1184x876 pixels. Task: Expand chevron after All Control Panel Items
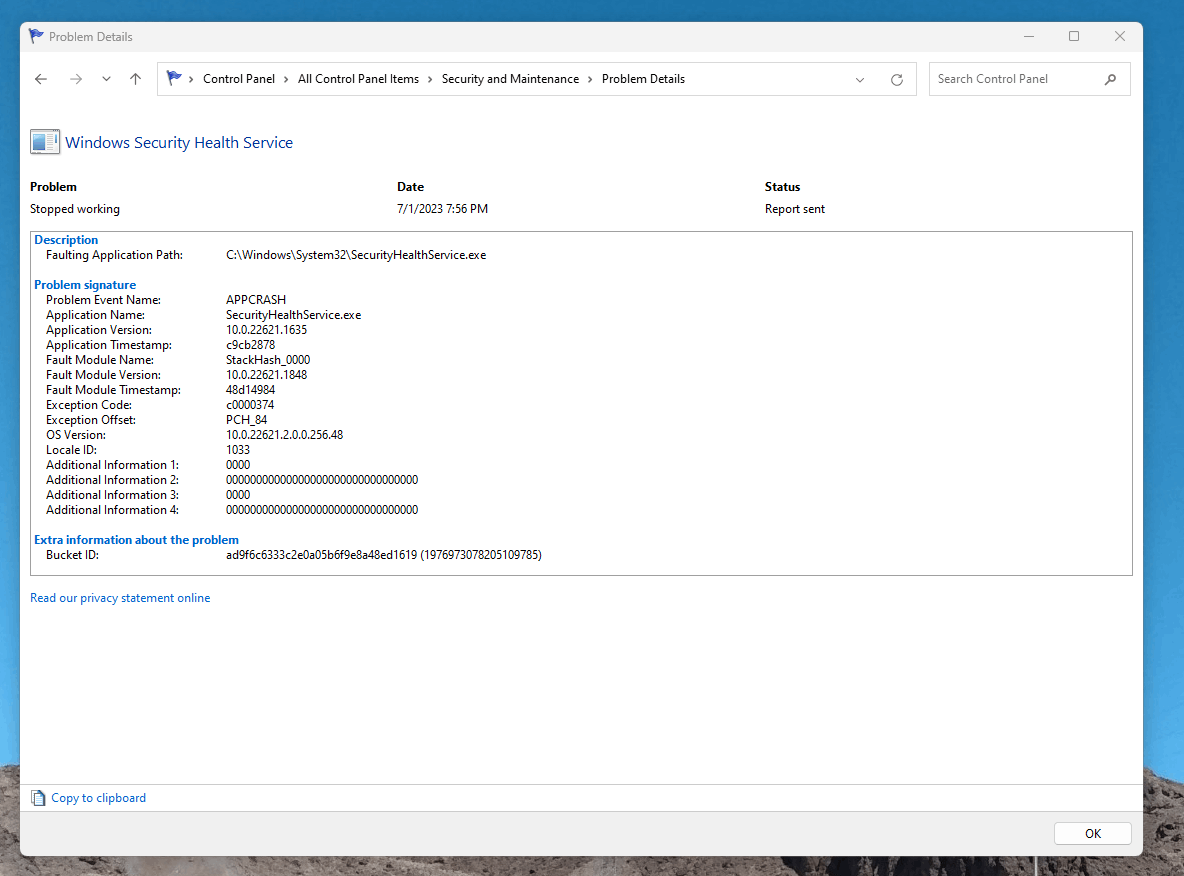[x=430, y=79]
